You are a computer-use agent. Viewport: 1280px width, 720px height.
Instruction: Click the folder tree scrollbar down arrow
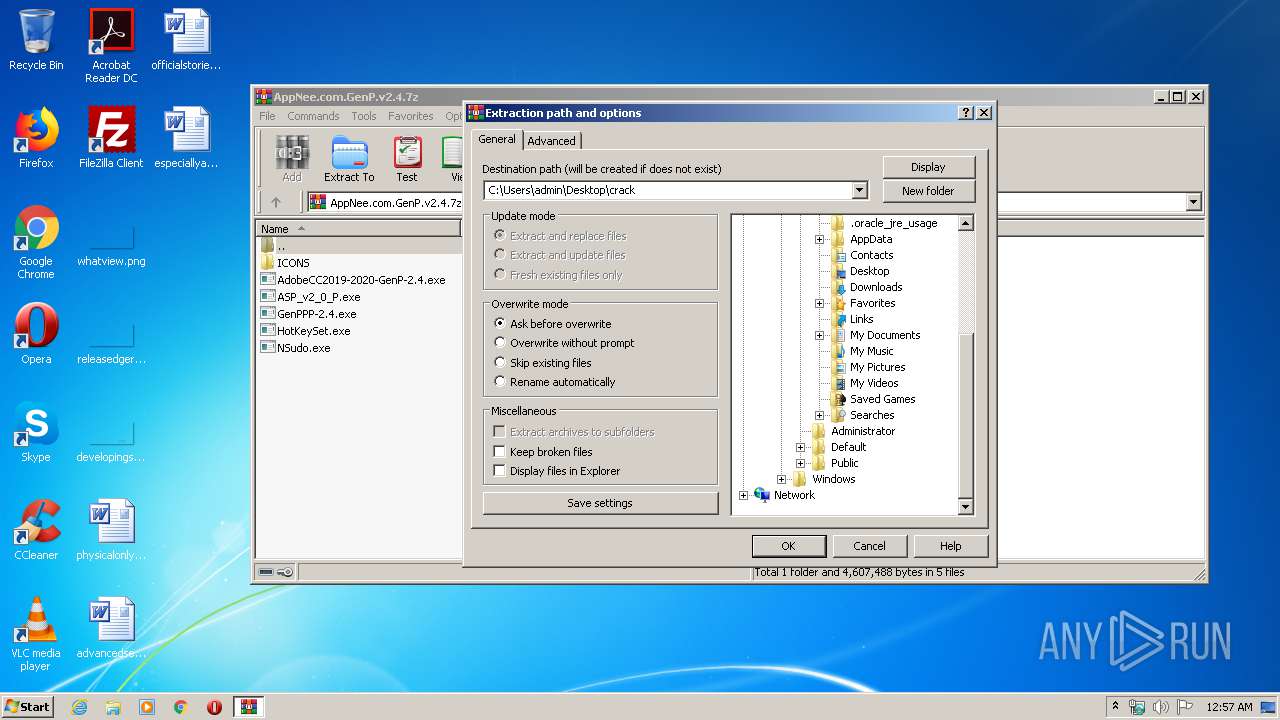[x=965, y=507]
